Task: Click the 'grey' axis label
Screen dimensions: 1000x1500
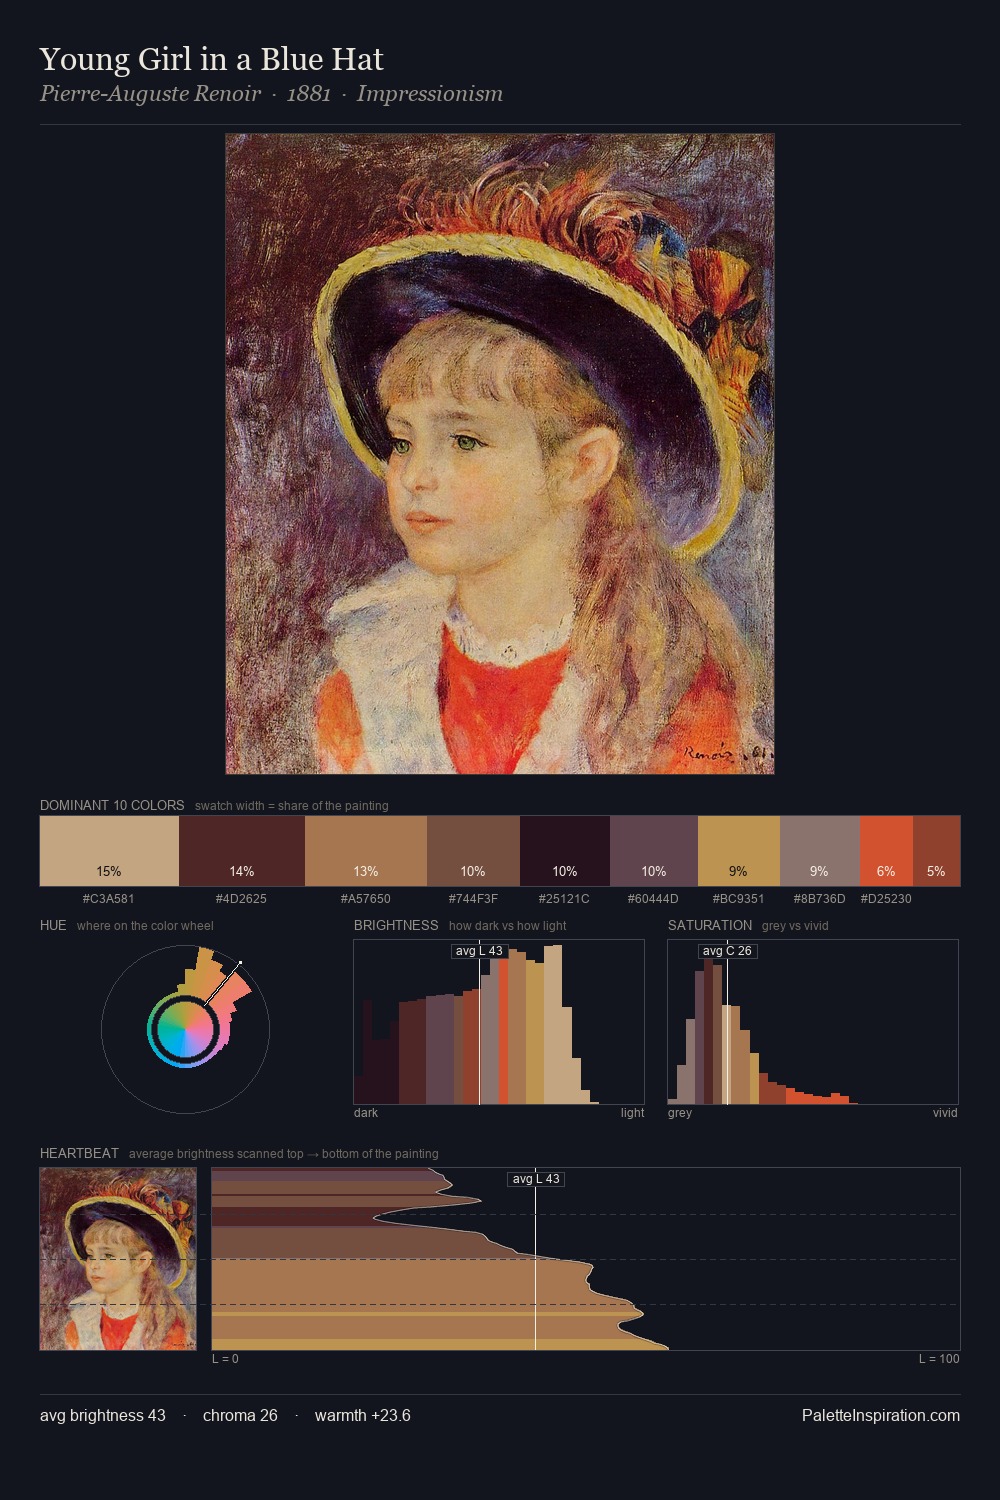Action: [x=680, y=1113]
